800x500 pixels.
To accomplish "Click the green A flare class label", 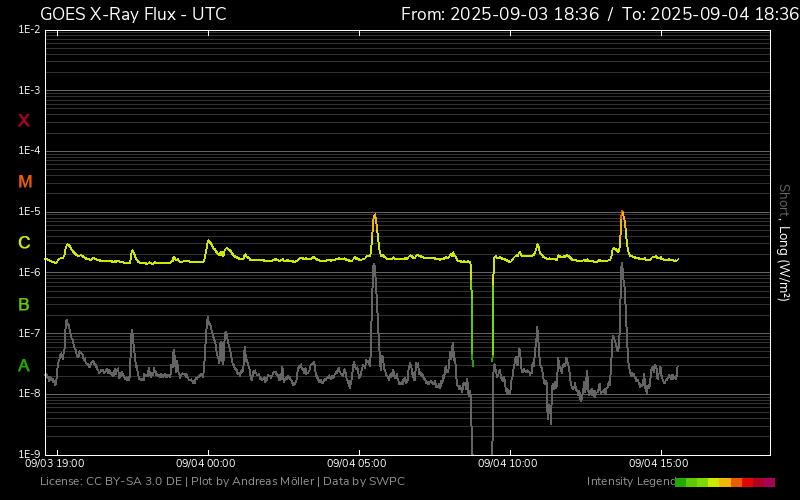I will point(24,366).
